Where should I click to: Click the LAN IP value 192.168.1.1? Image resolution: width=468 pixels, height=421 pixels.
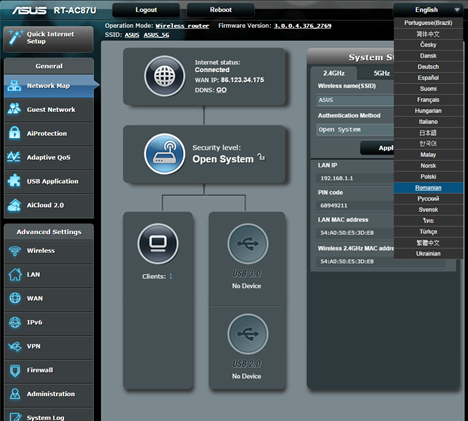click(337, 178)
